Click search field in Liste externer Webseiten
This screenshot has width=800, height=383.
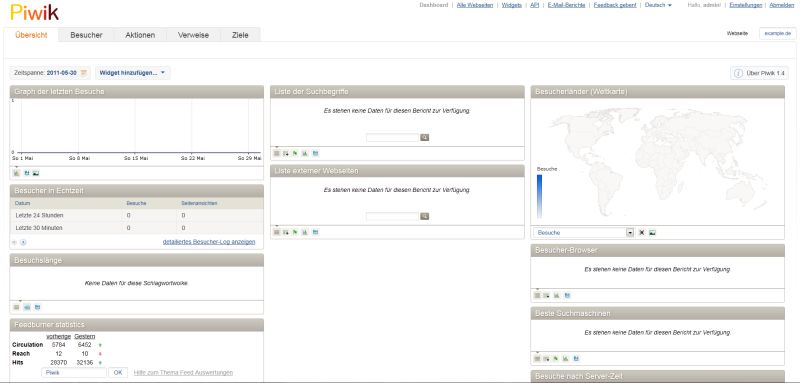(x=393, y=217)
